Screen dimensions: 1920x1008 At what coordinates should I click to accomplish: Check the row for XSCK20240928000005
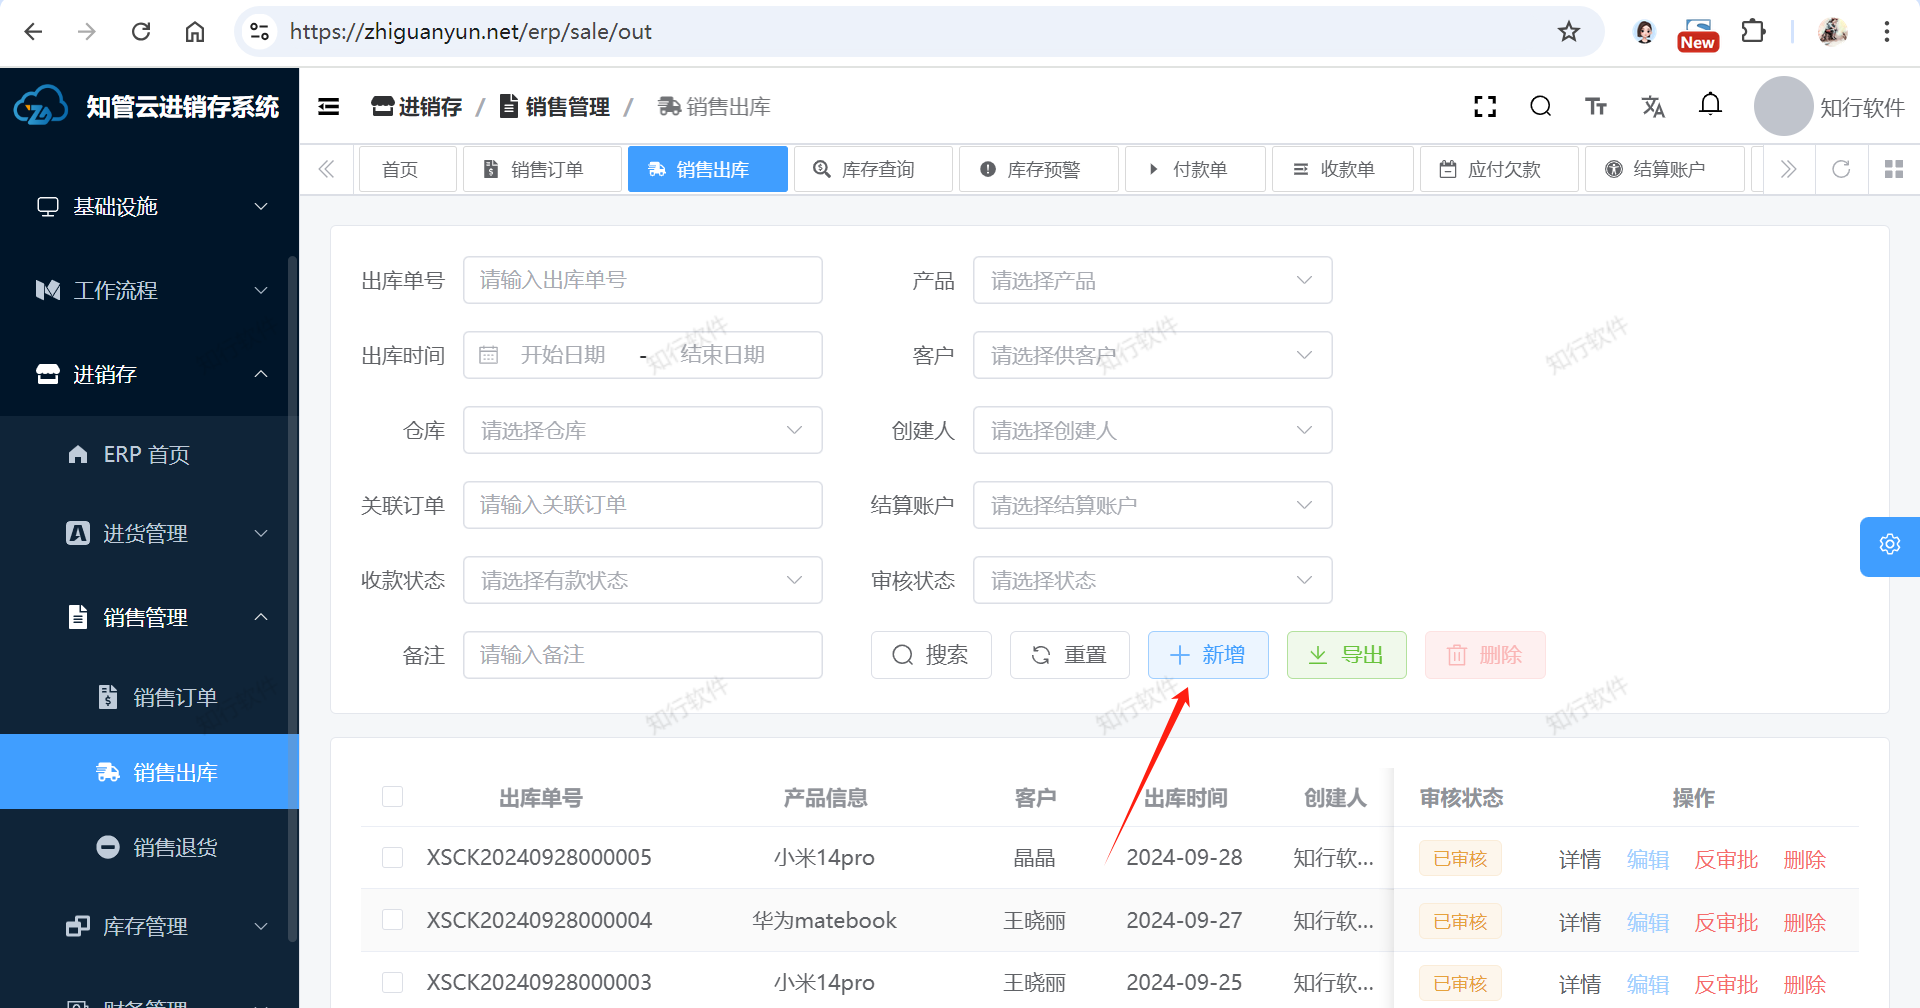click(392, 858)
